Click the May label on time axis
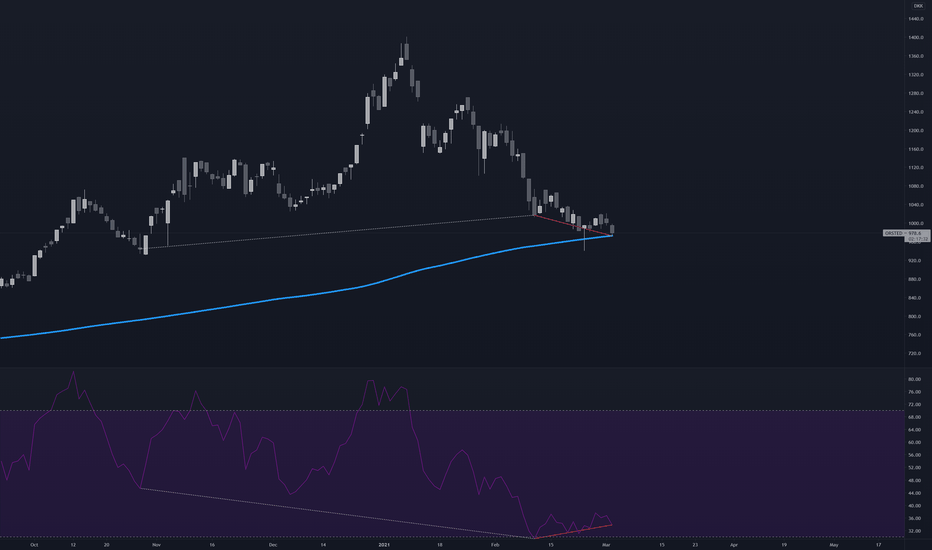The height and width of the screenshot is (550, 932). 834,545
